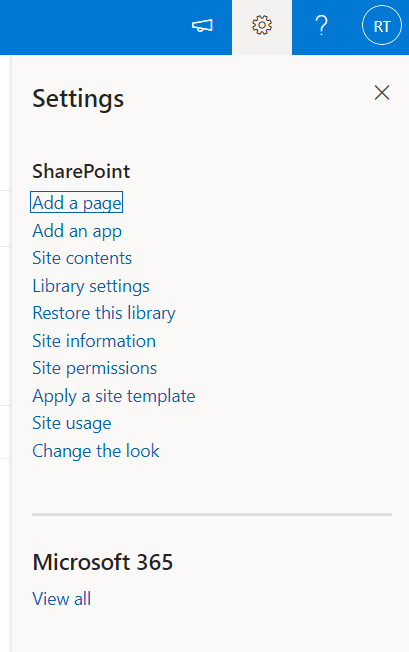Open Site contents
Viewport: 409px width, 652px height.
tap(82, 258)
